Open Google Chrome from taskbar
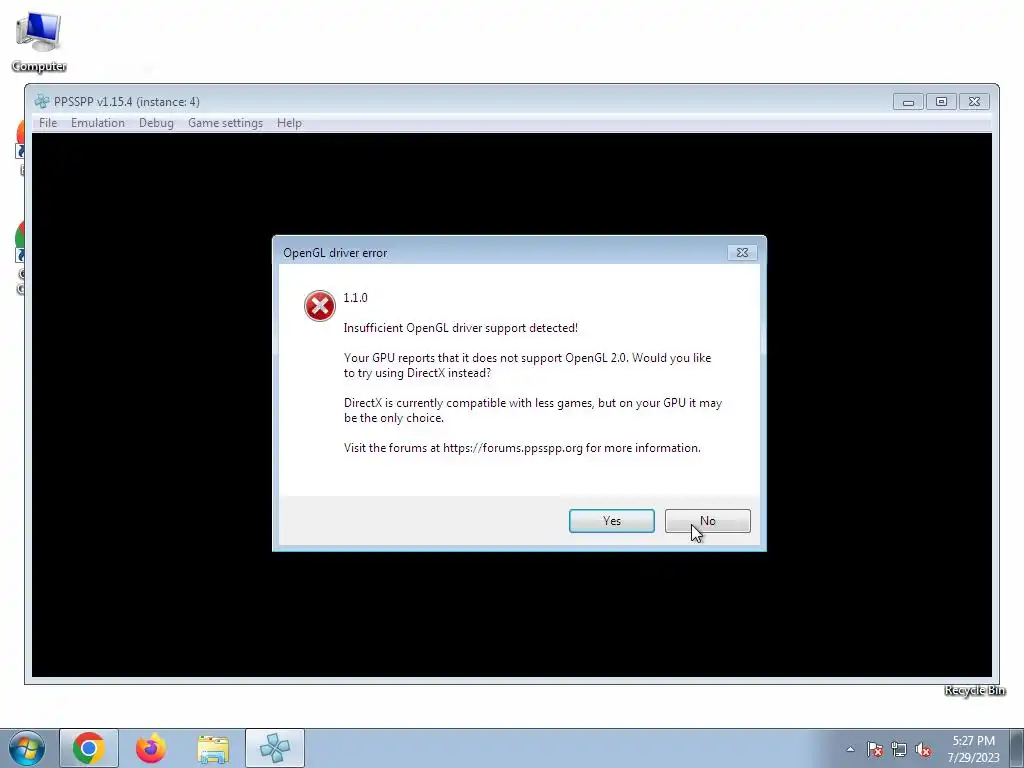The image size is (1024, 768). click(89, 748)
